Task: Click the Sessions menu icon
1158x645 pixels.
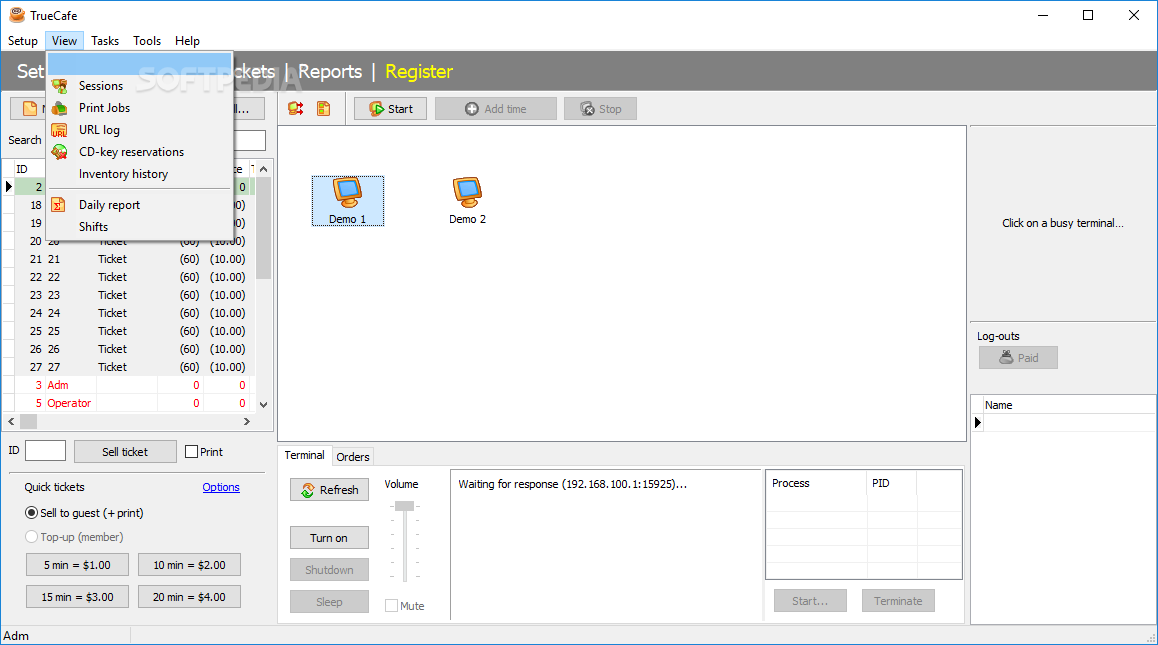Action: coord(59,86)
